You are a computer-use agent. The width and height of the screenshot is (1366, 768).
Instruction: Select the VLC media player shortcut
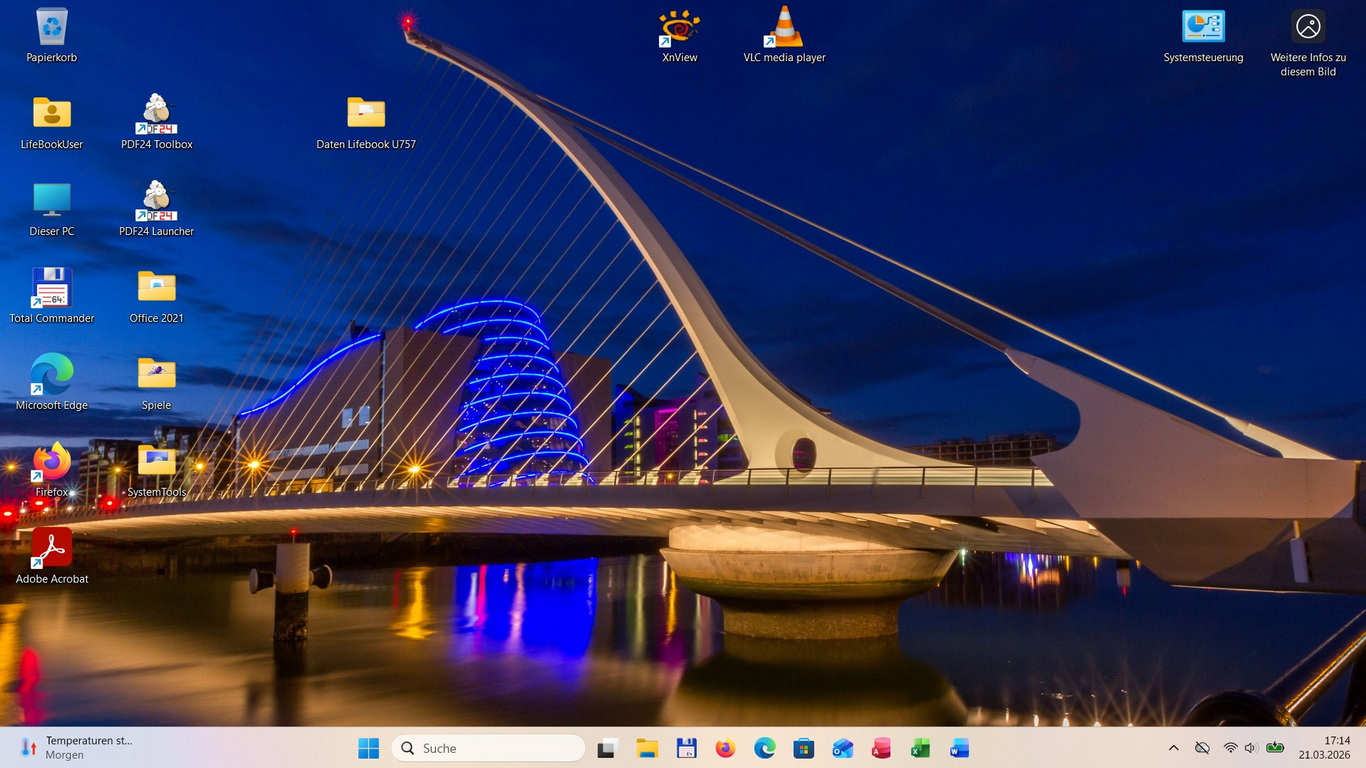[x=784, y=28]
